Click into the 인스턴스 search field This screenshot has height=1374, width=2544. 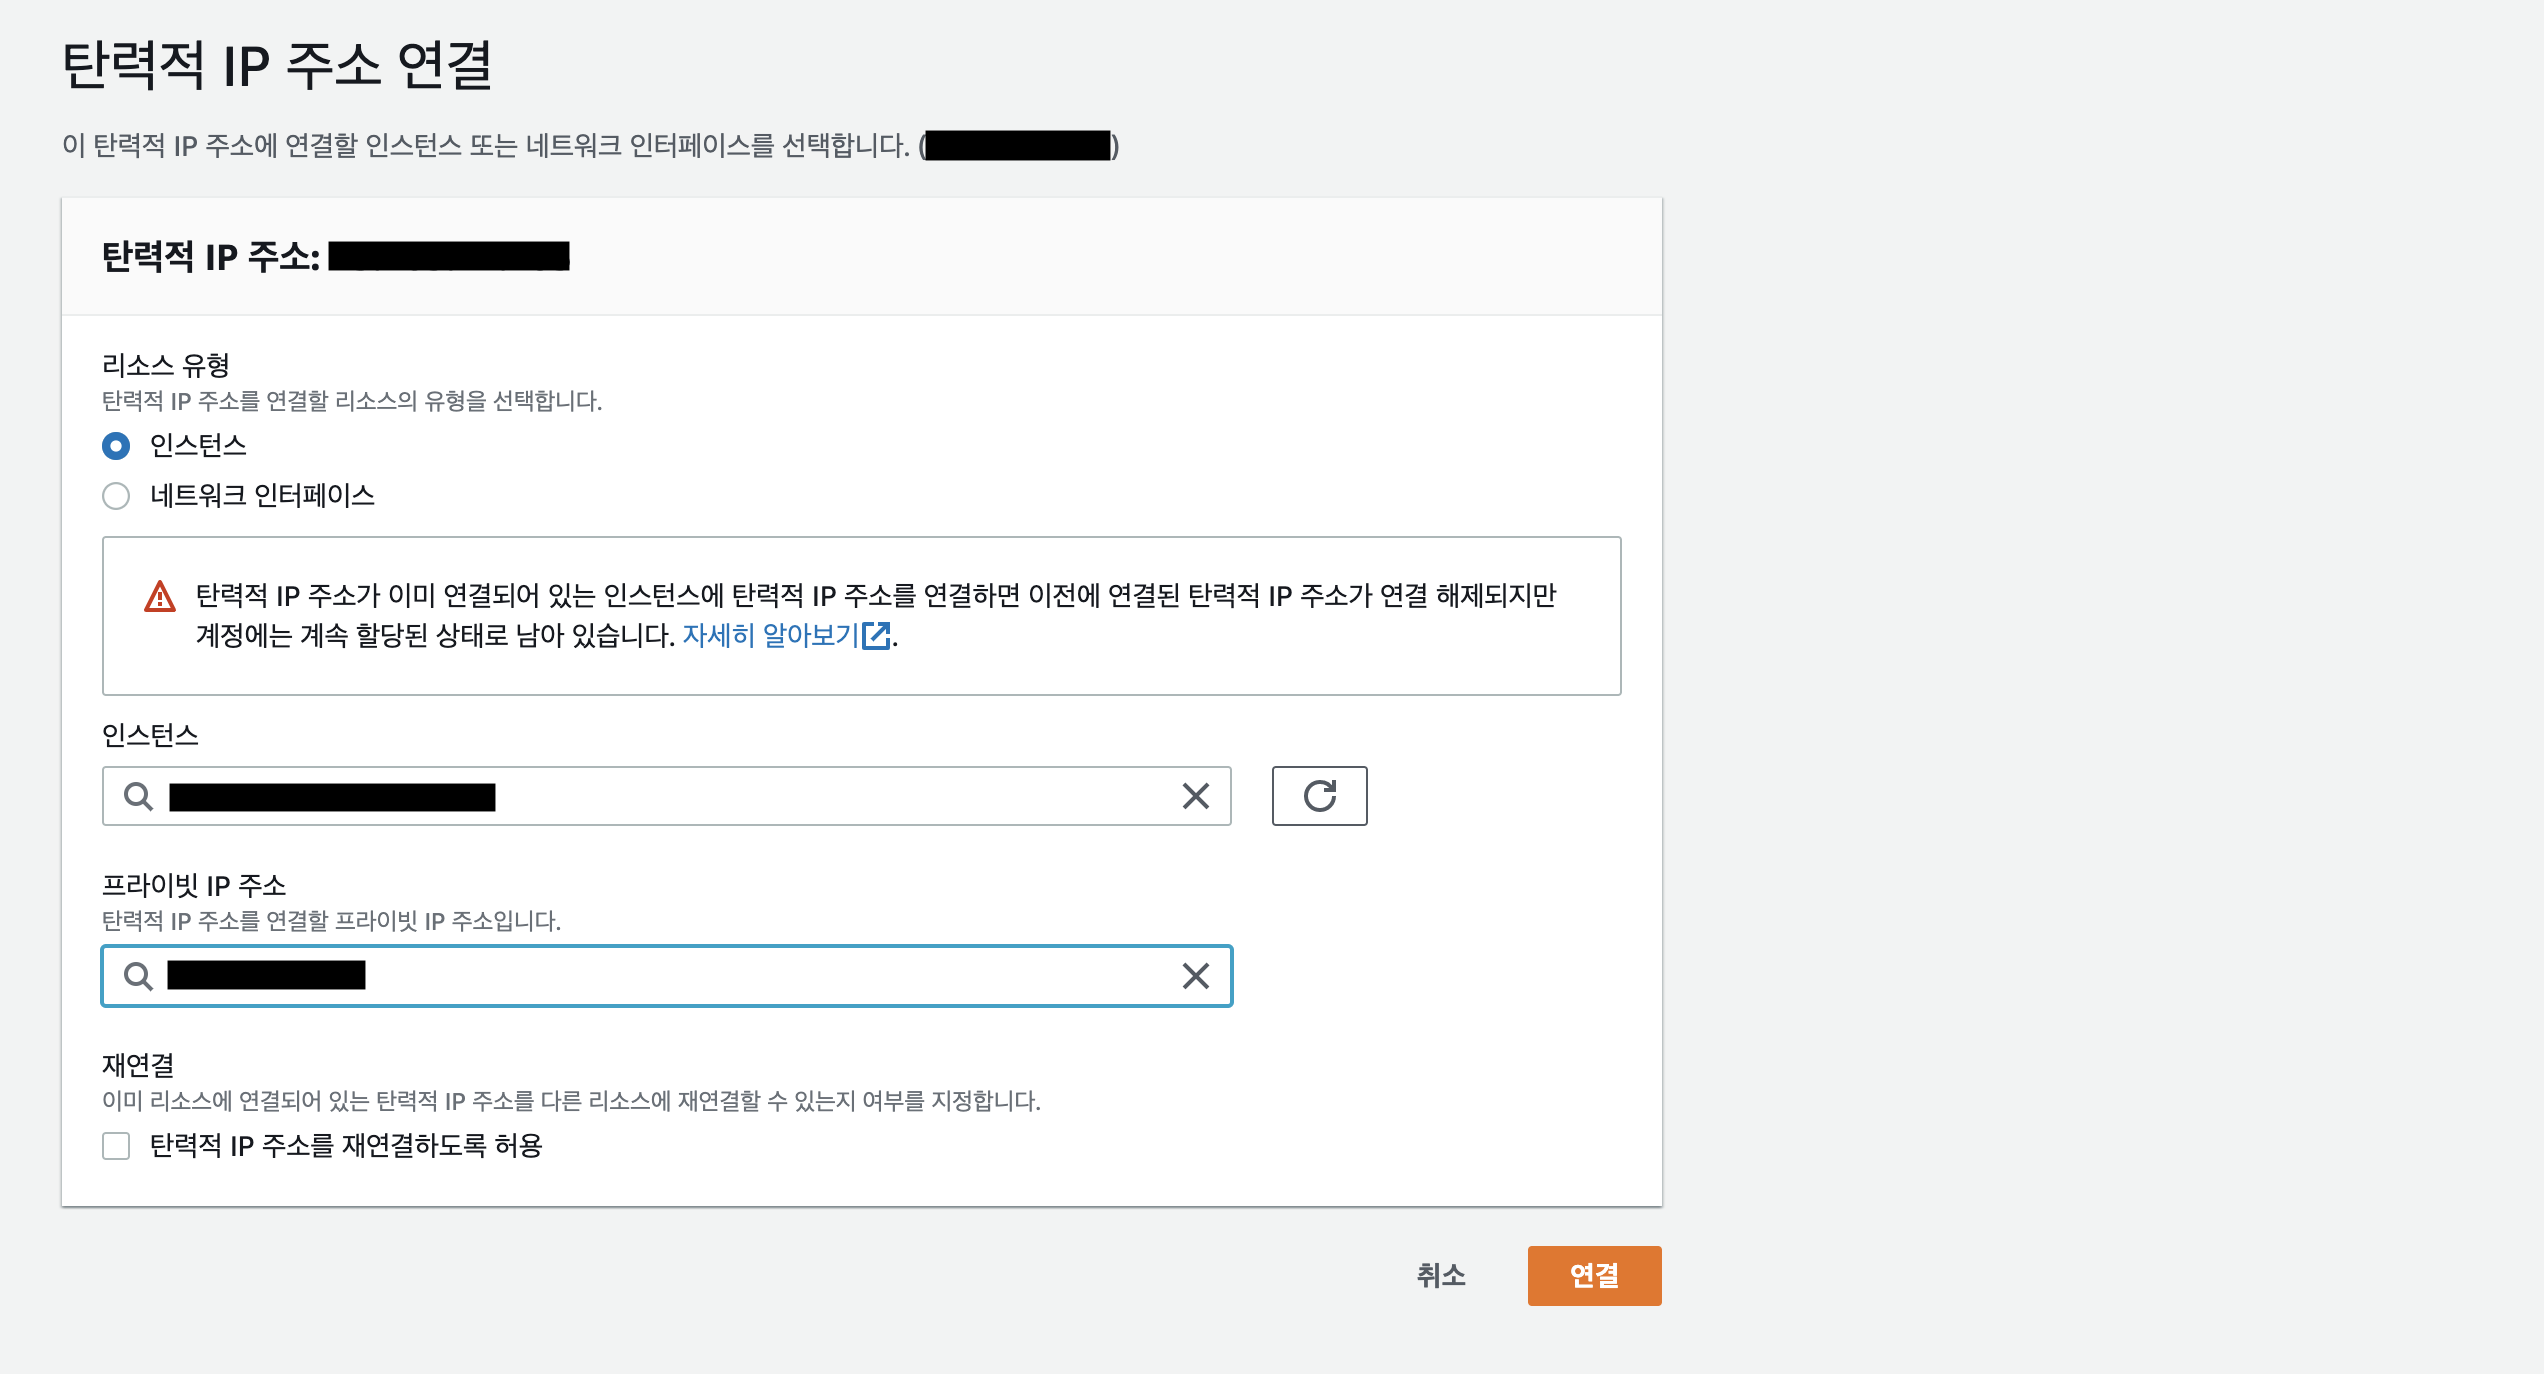click(x=667, y=796)
